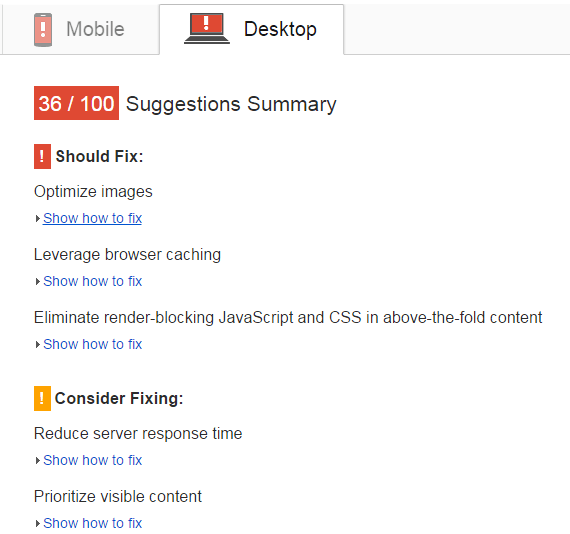570x534 pixels.
Task: Click the Suggestions Summary heading
Action: click(x=231, y=104)
